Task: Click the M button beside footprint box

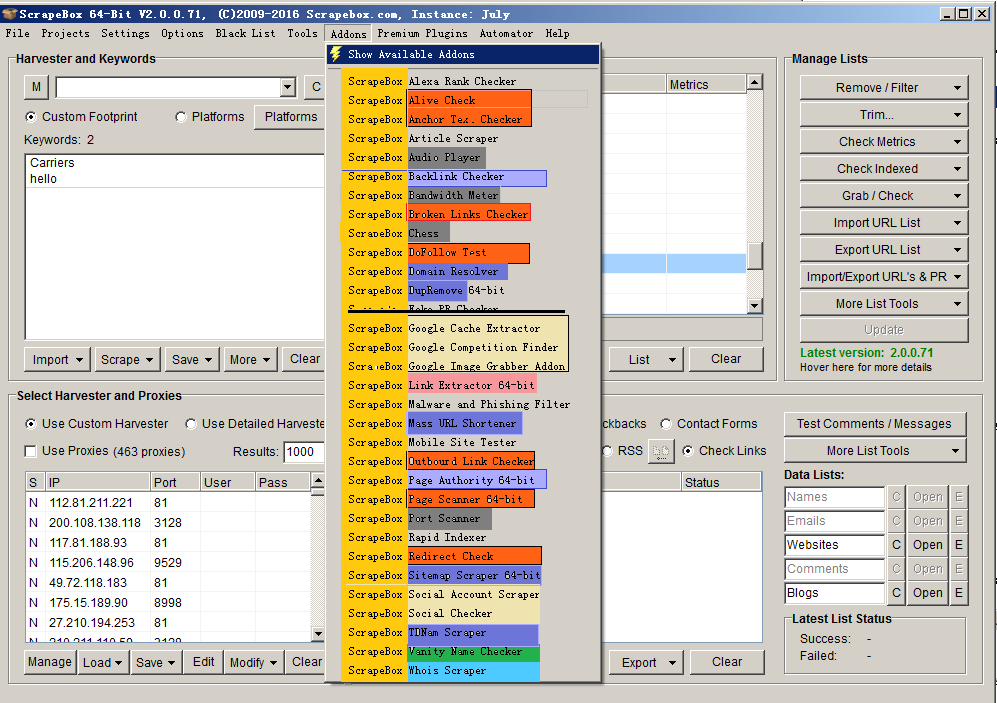Action: coord(36,87)
